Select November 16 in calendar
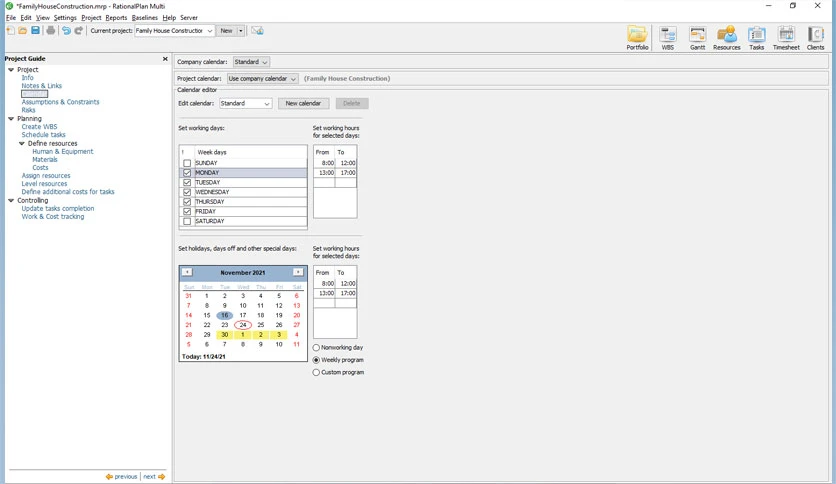The image size is (836, 484). point(224,315)
